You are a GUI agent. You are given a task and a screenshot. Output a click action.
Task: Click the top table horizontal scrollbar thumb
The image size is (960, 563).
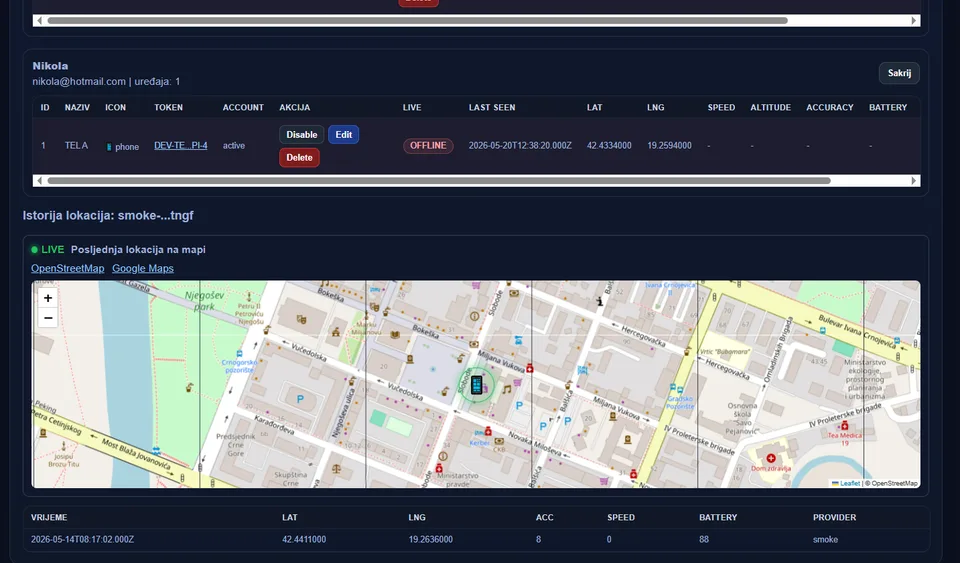tap(418, 20)
